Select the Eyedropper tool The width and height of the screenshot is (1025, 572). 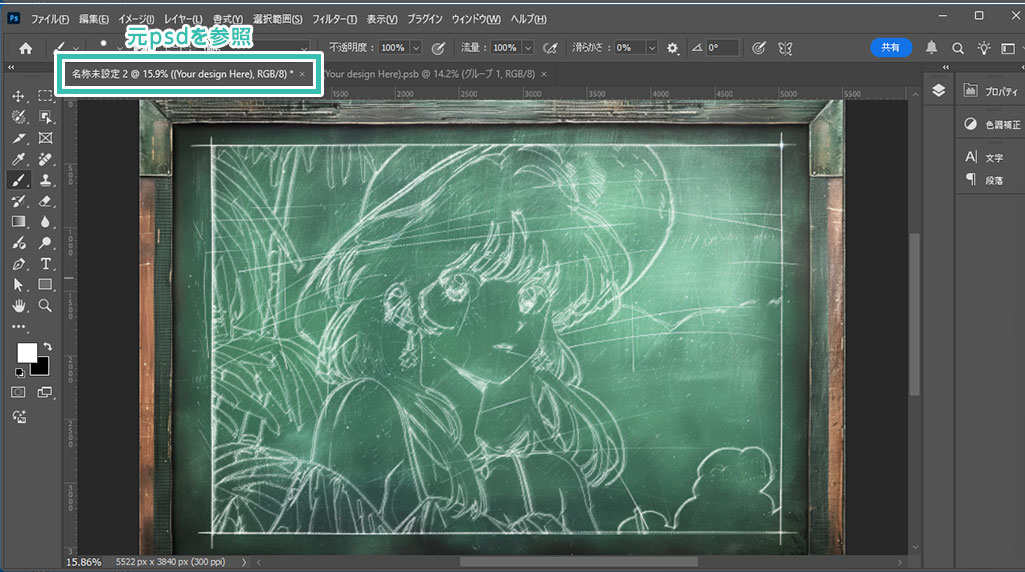pos(18,159)
